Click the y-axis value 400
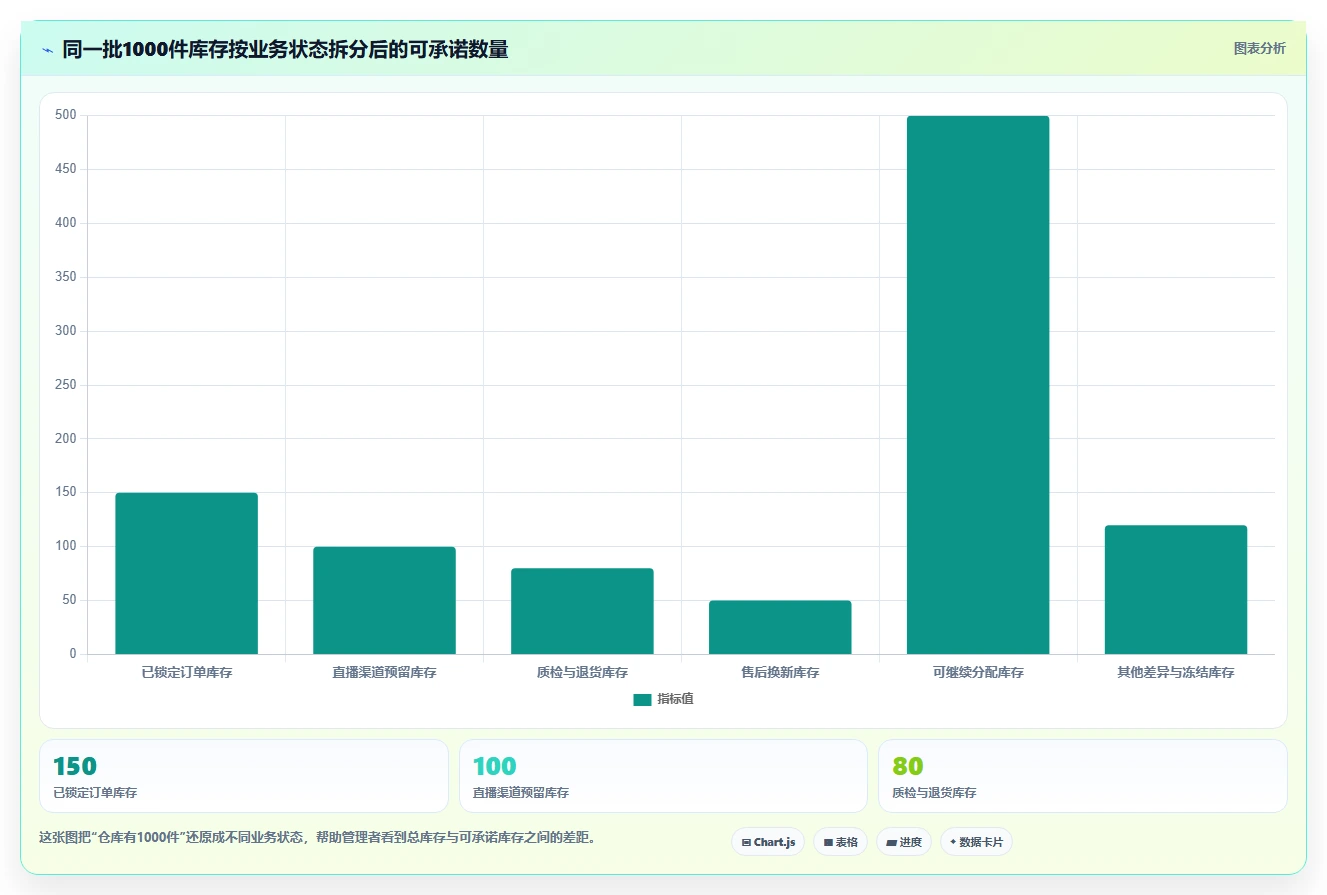Image resolution: width=1327 pixels, height=895 pixels. (66, 223)
